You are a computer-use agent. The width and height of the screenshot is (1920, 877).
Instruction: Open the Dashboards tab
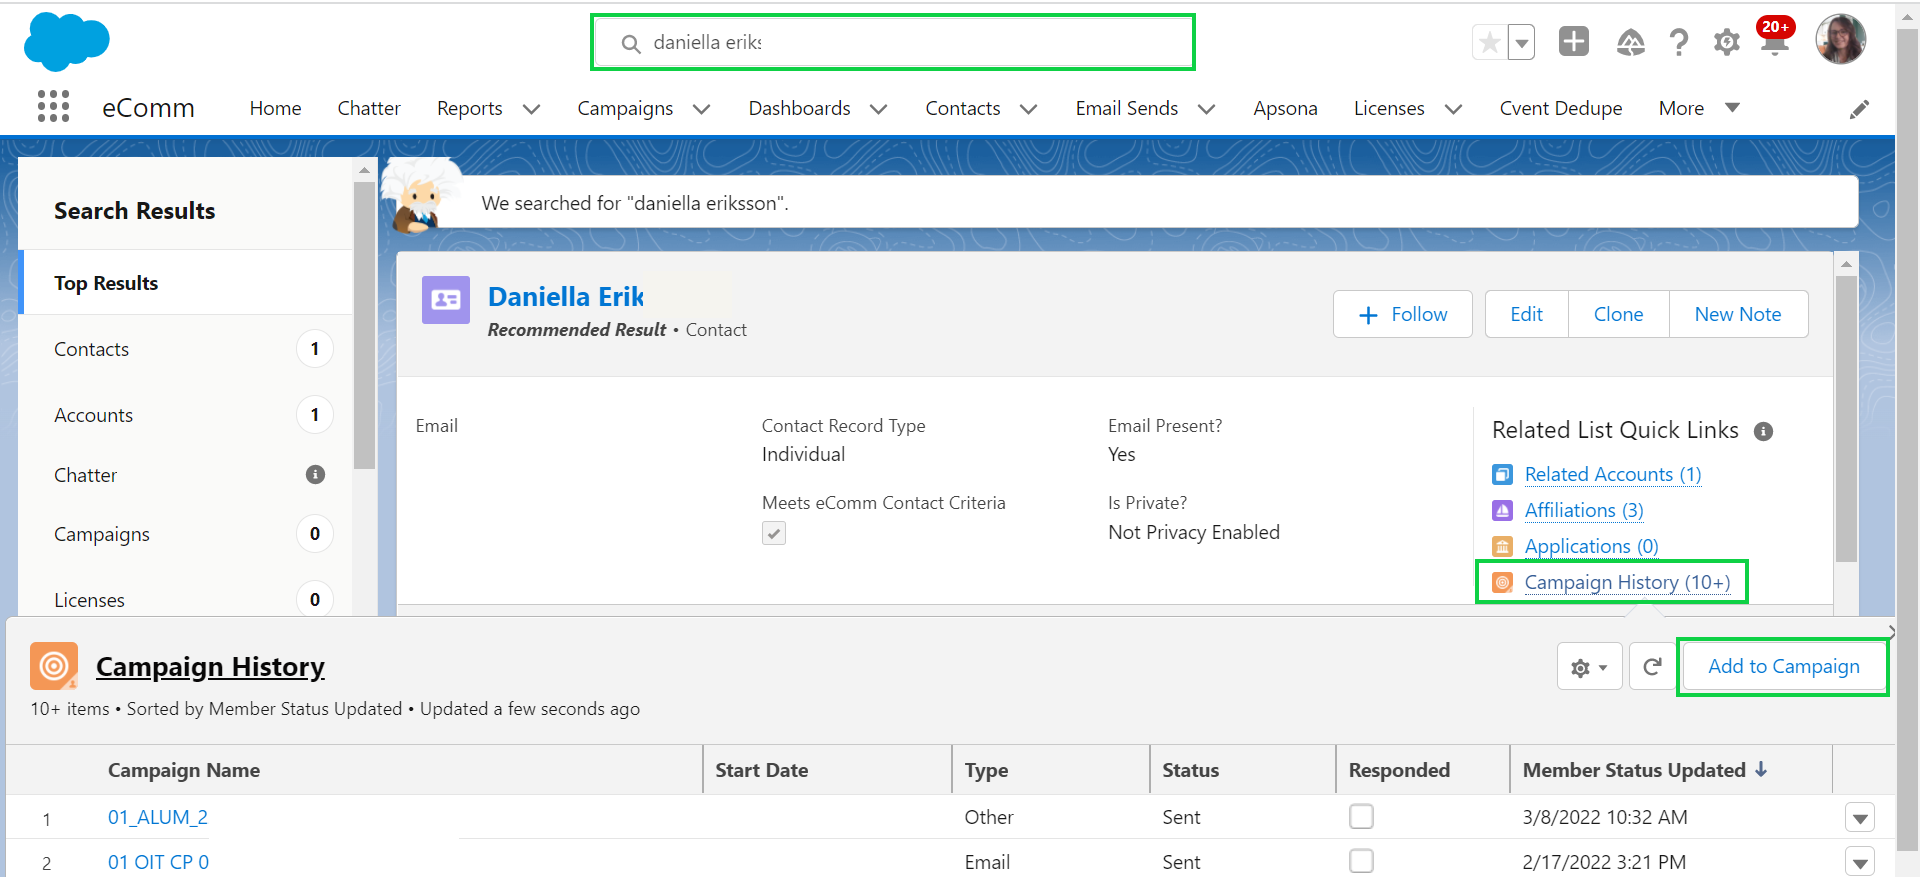tap(799, 108)
